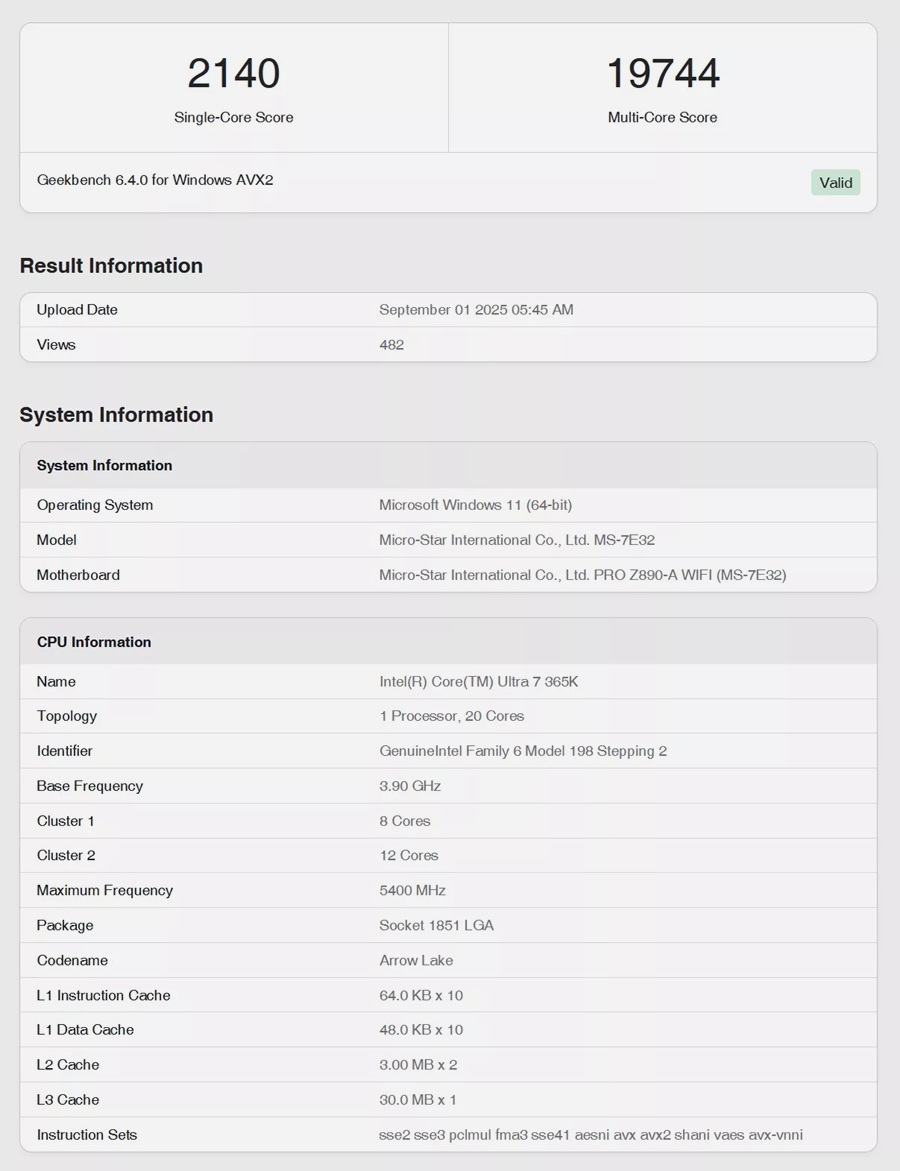Click the Base Frequency value 3.90 GHz
Screen dimensions: 900x1171
pos(410,786)
